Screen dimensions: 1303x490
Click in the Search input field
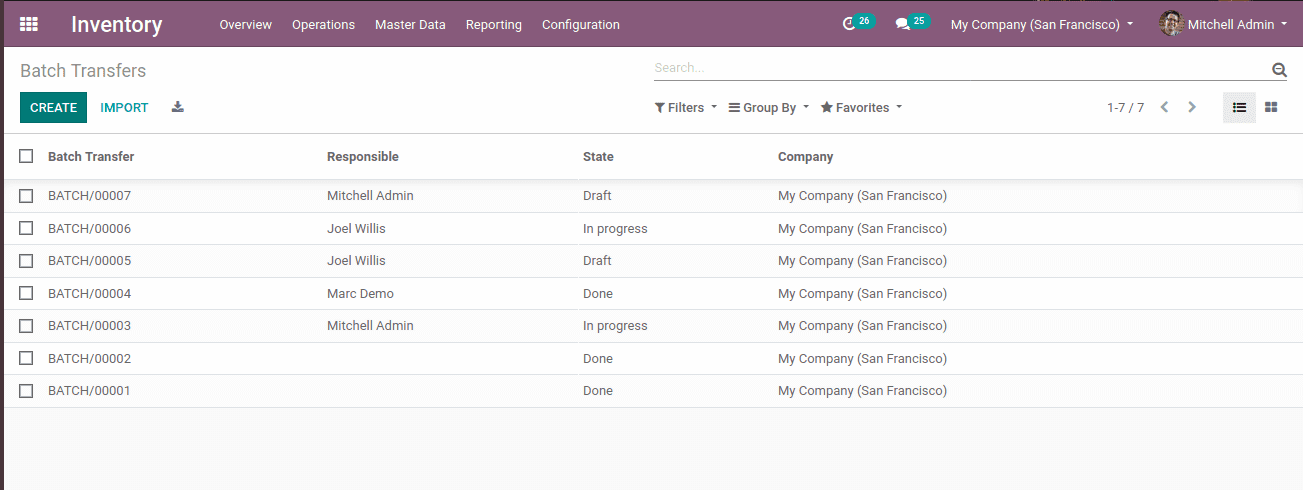coord(960,68)
